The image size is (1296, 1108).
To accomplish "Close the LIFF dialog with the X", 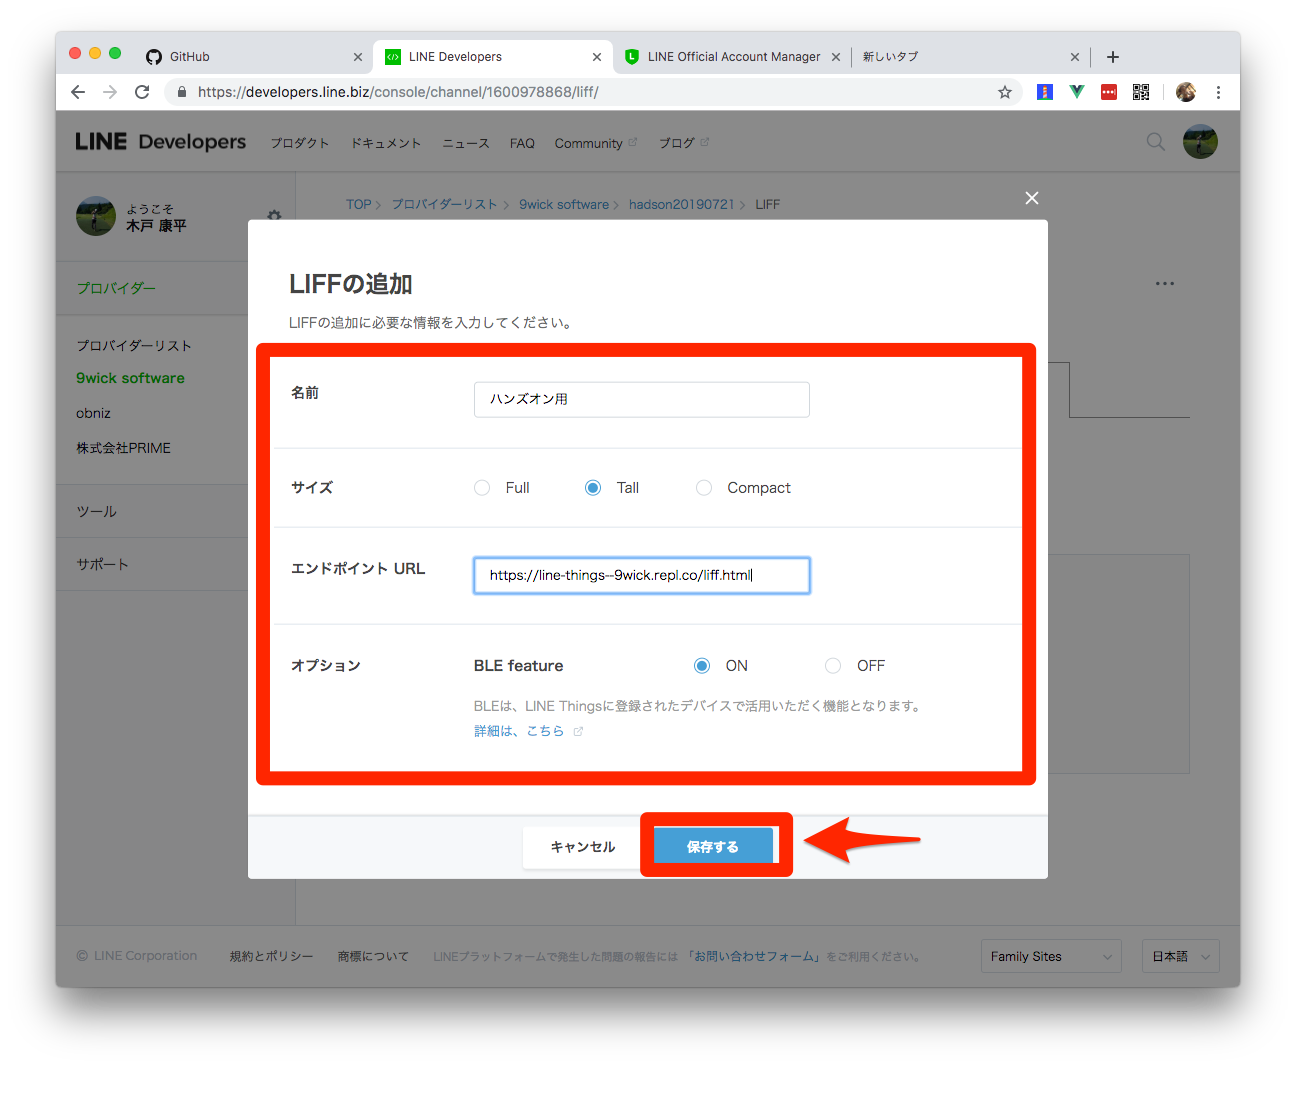I will [1032, 198].
